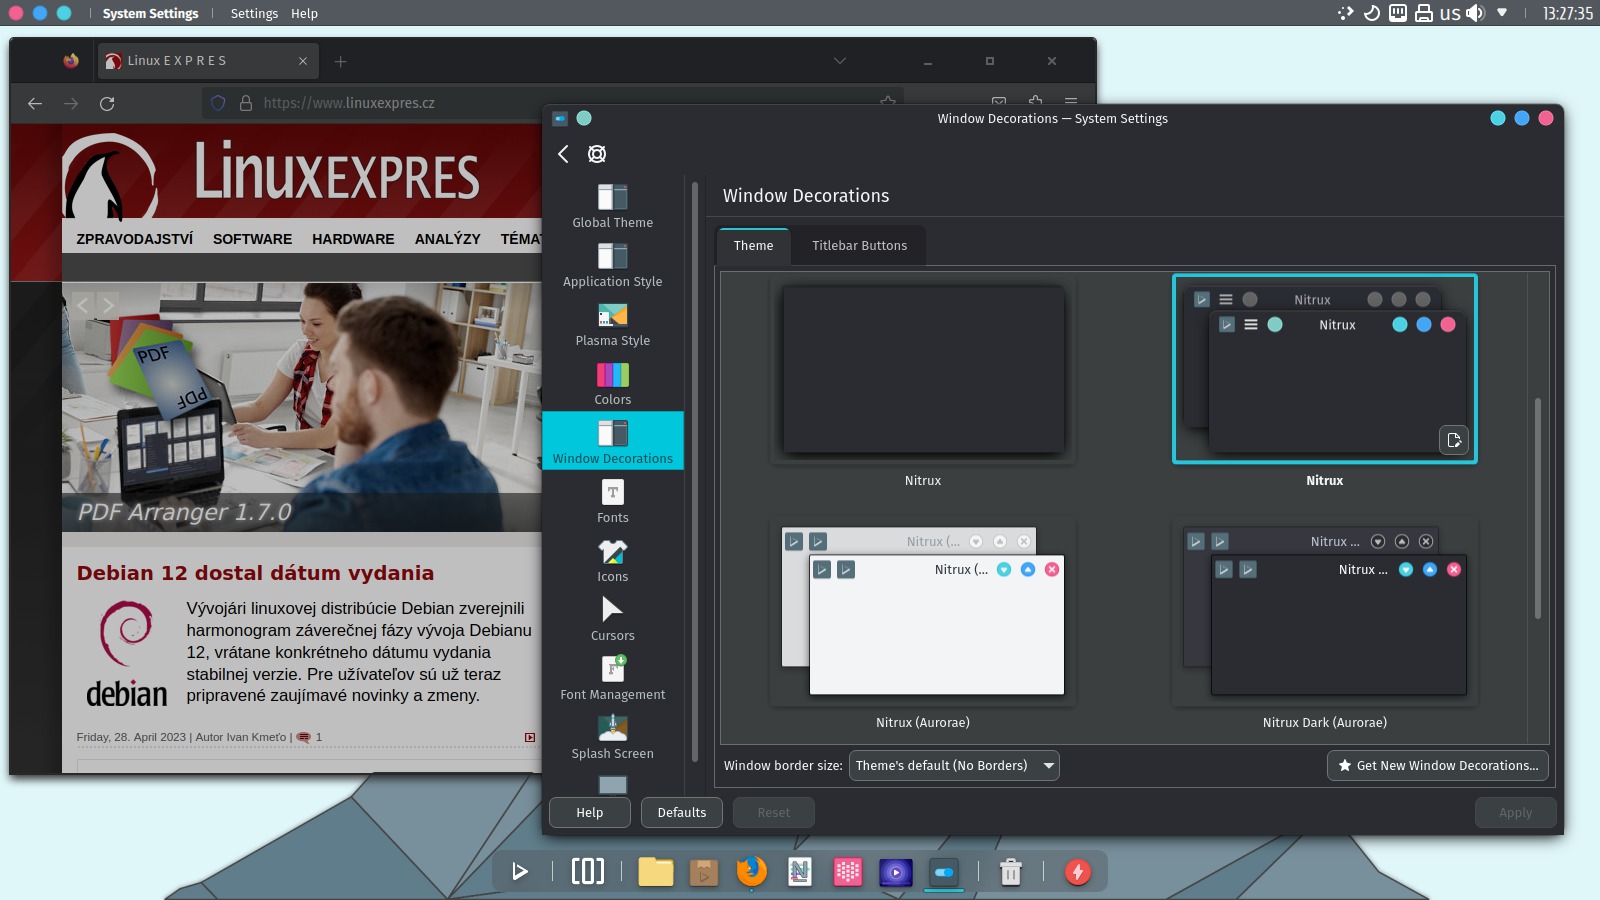
Task: Open the Help menu in top bar
Action: [x=304, y=13]
